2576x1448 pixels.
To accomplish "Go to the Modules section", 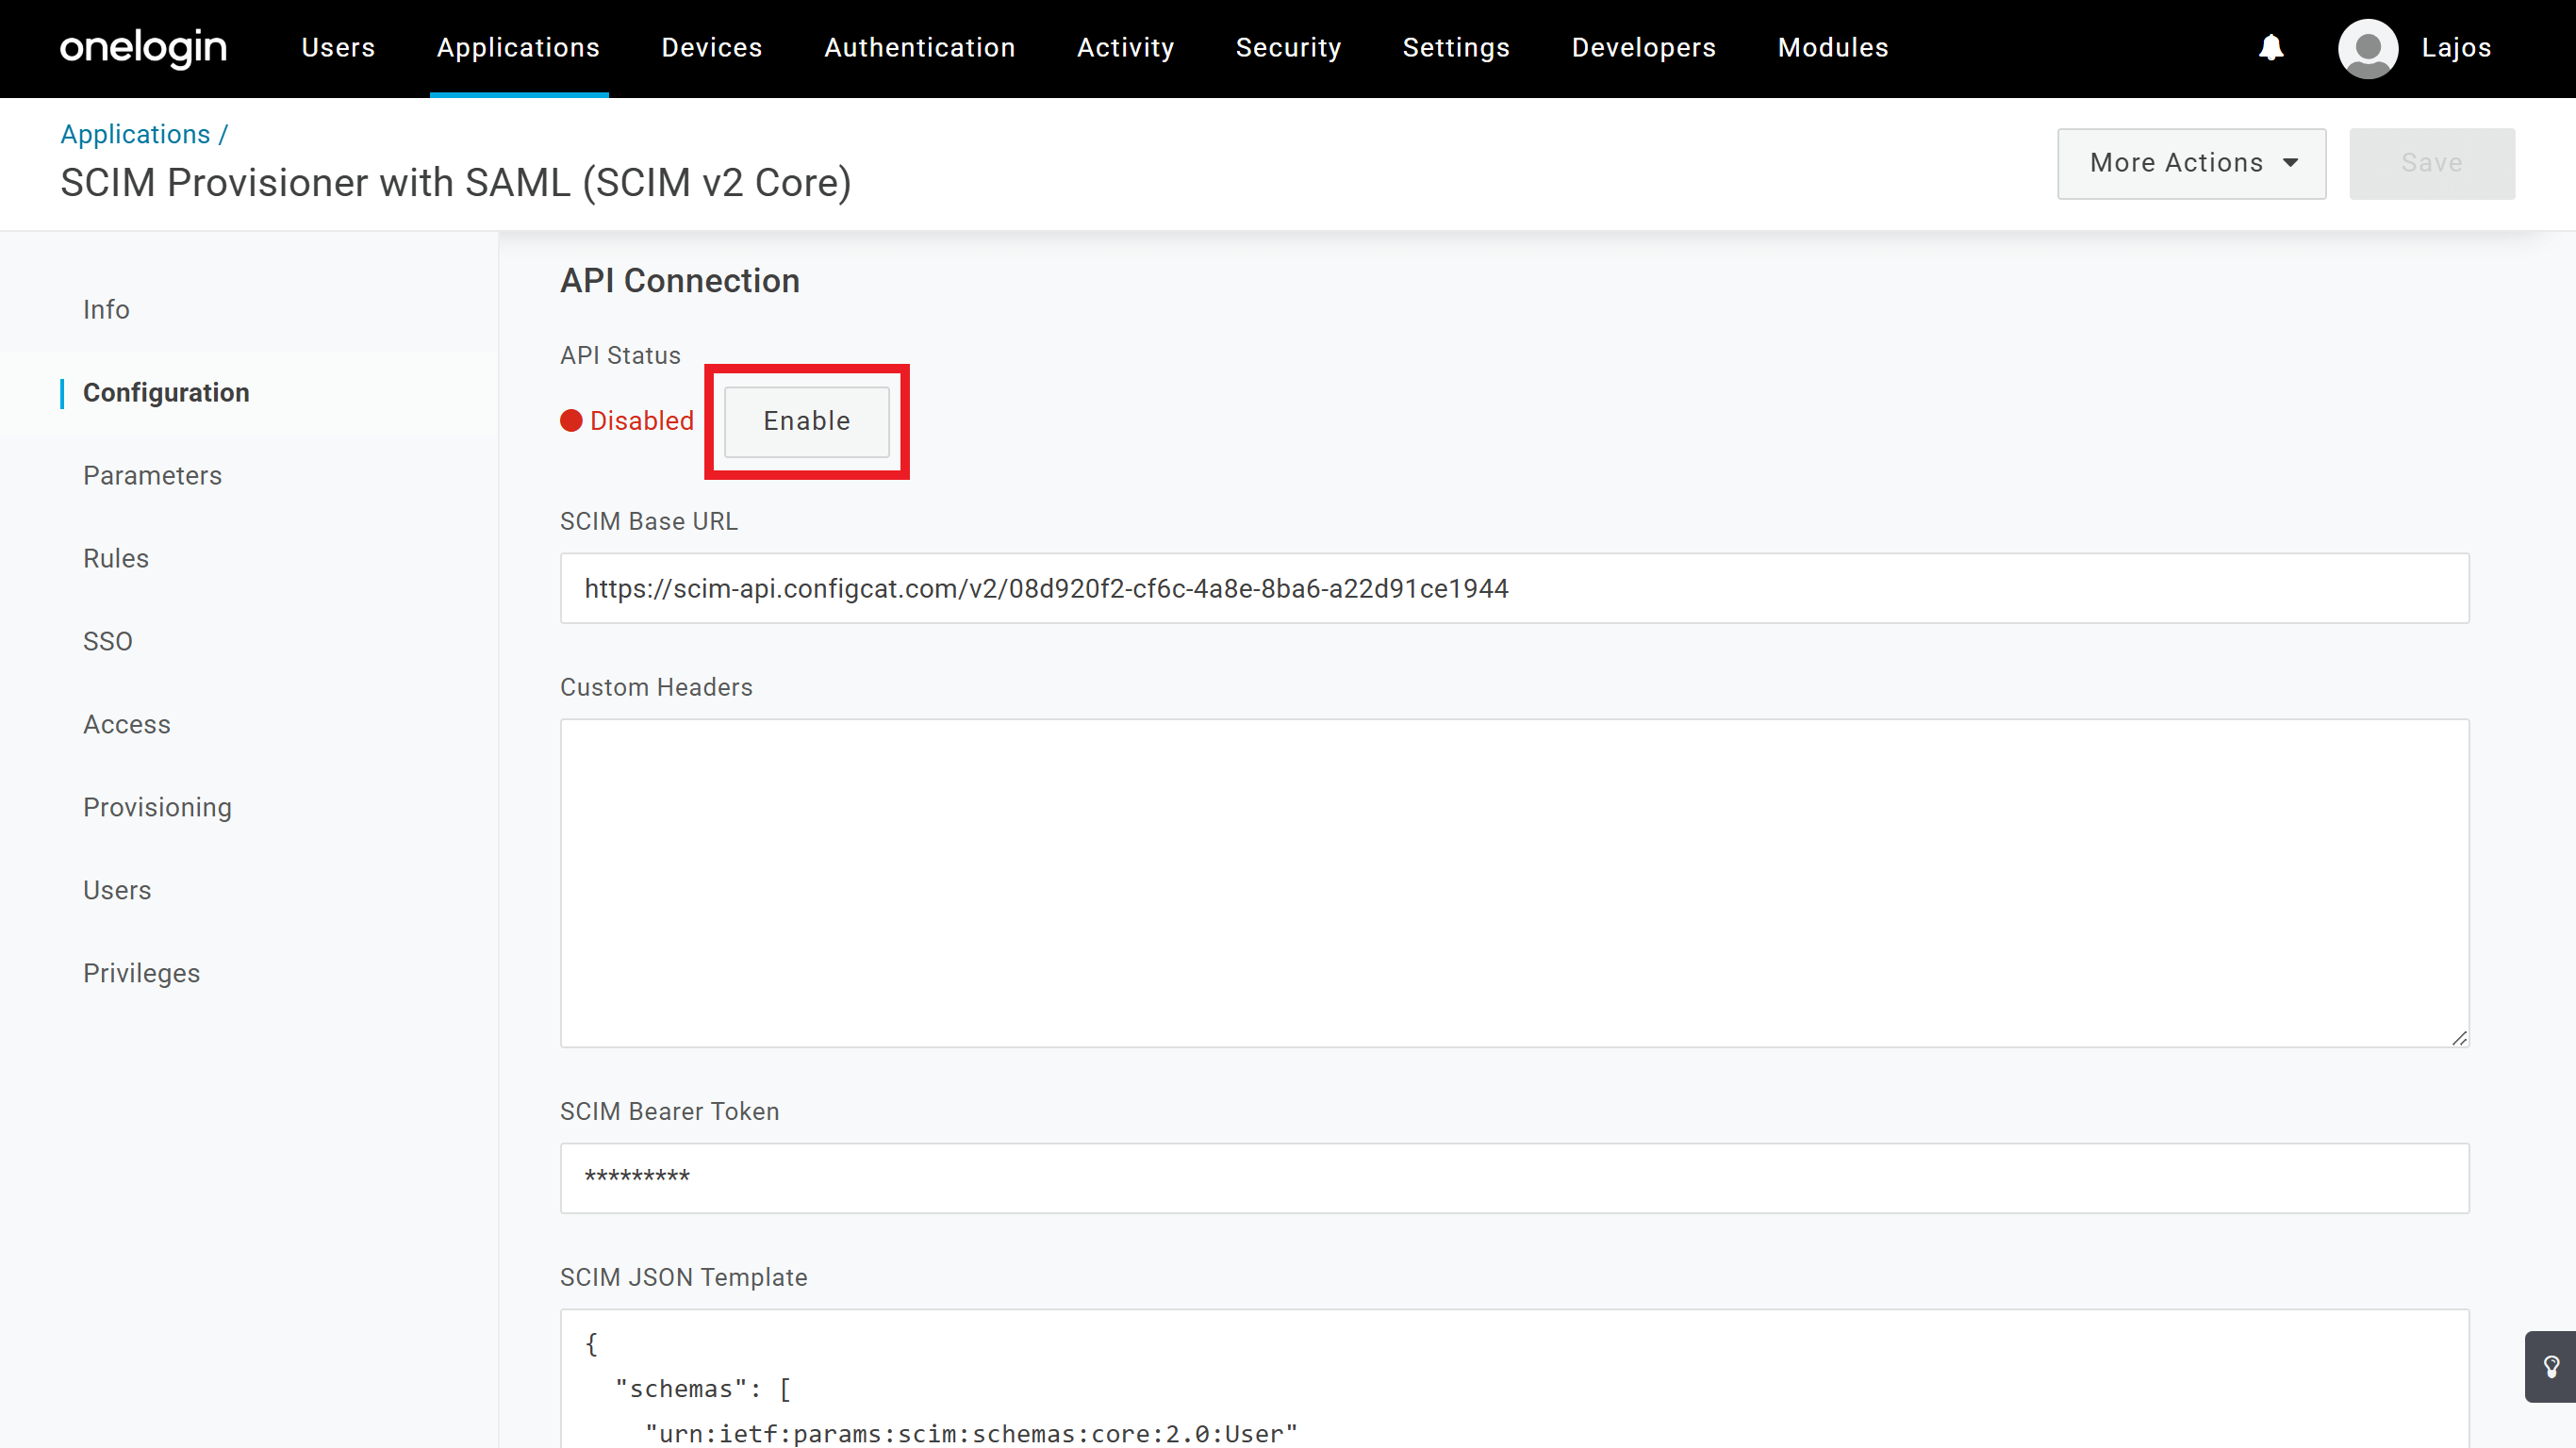I will click(1832, 48).
